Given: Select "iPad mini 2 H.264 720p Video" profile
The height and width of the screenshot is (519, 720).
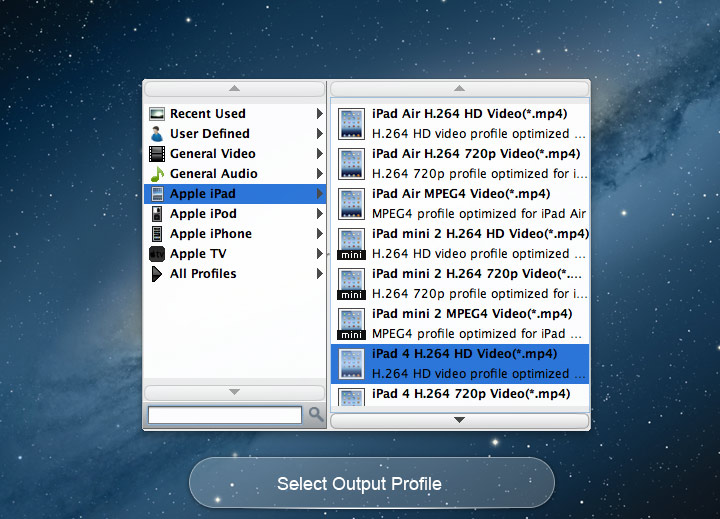Looking at the screenshot, I should (x=460, y=283).
